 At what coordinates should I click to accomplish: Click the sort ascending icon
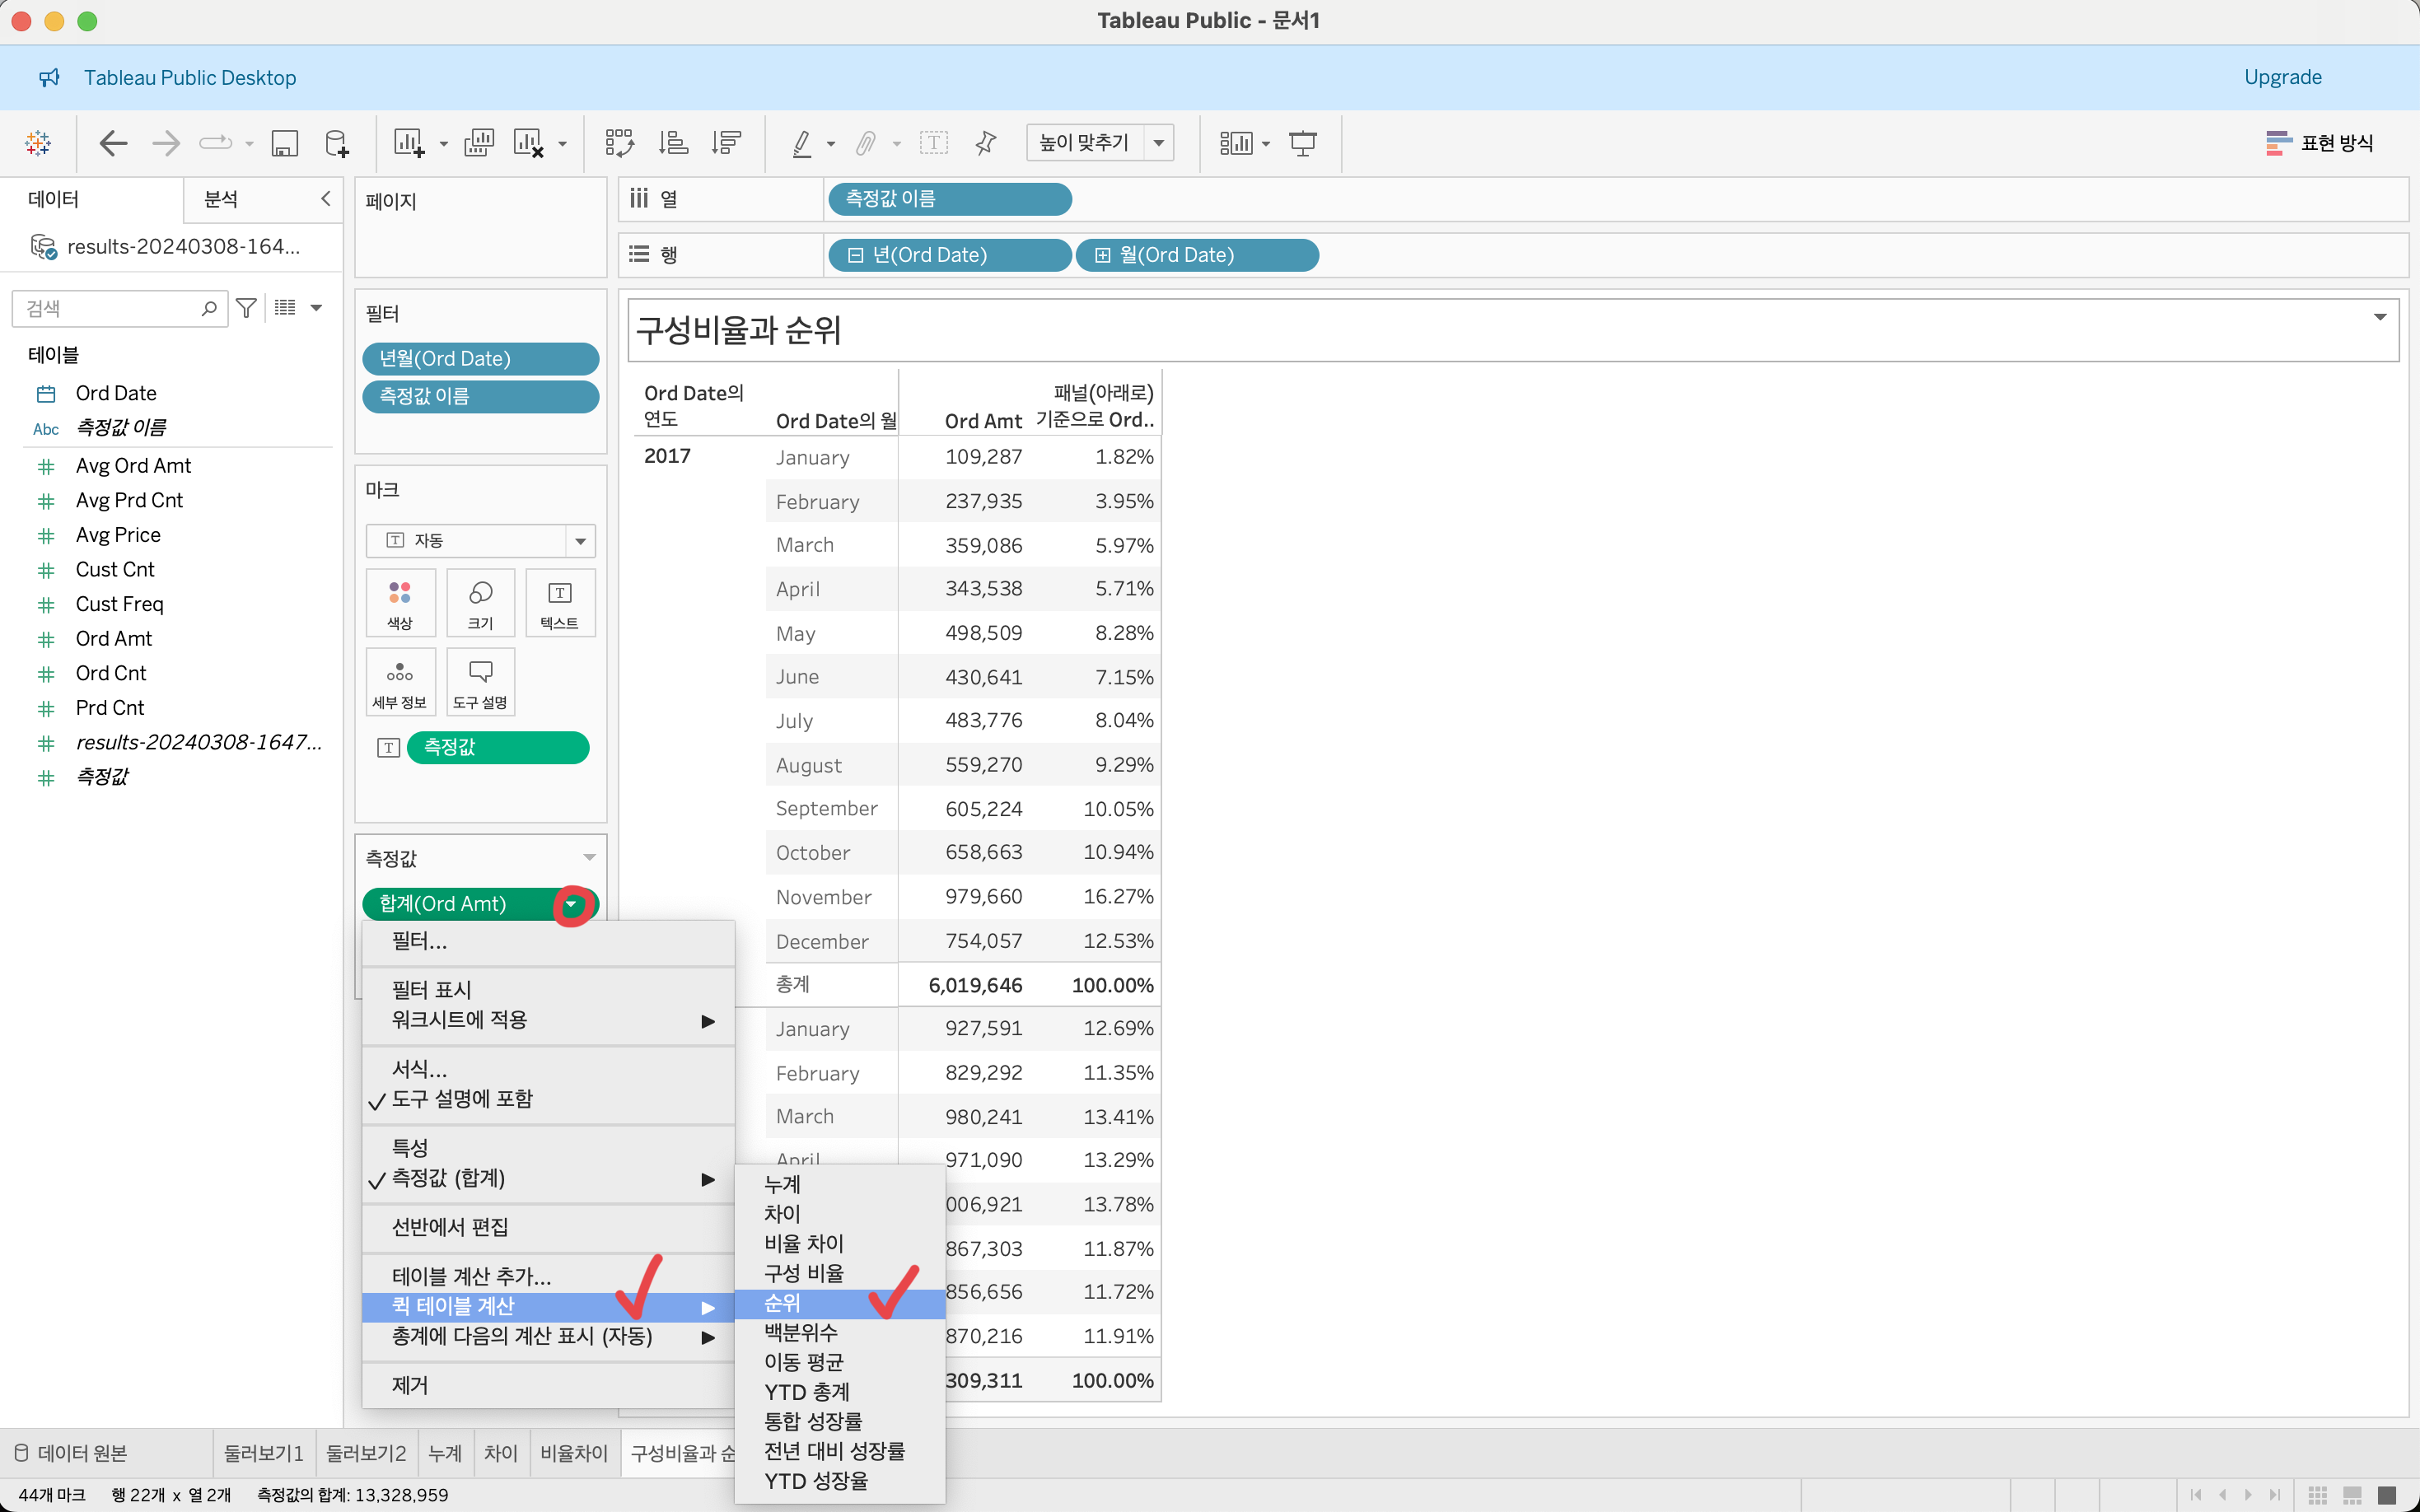pyautogui.click(x=673, y=143)
